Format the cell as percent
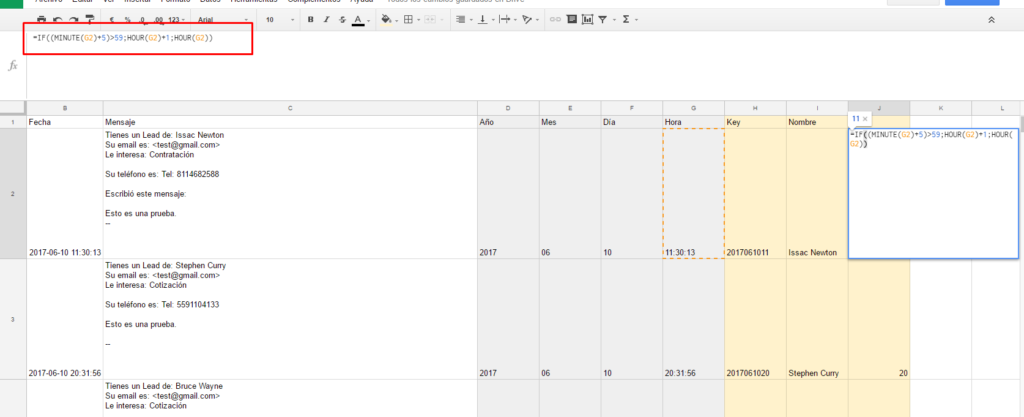 click(127, 20)
